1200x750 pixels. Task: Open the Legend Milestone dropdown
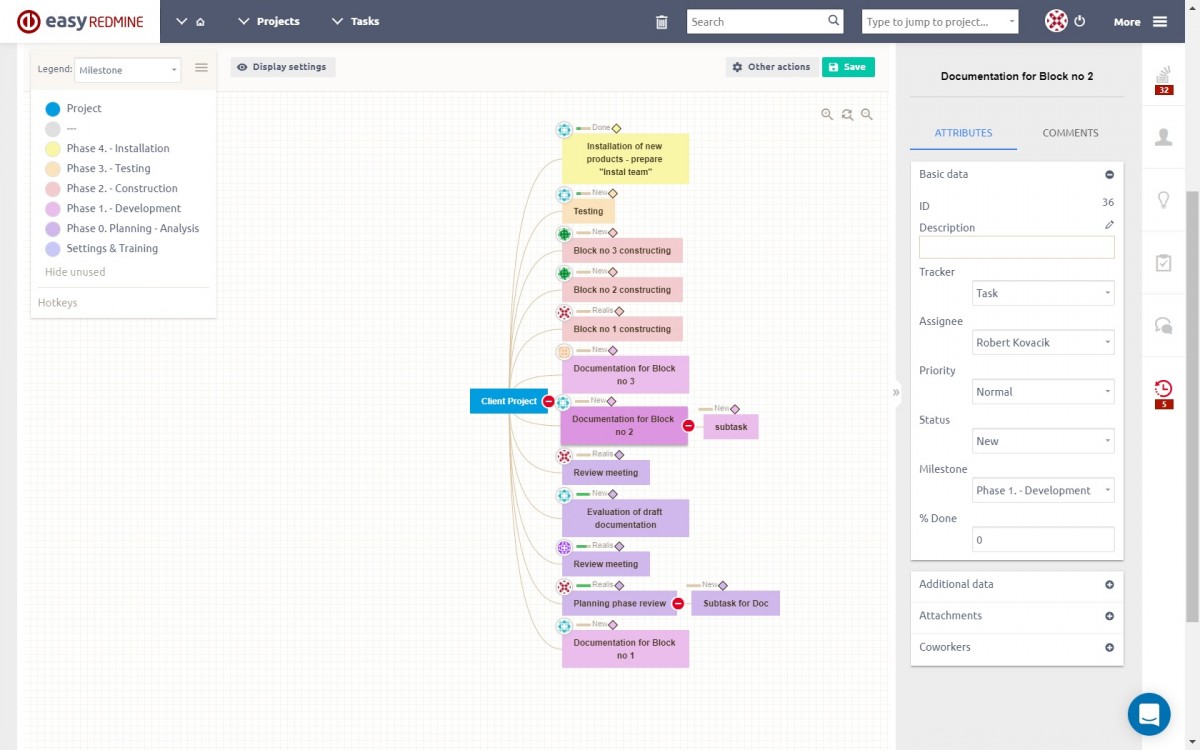click(x=128, y=70)
